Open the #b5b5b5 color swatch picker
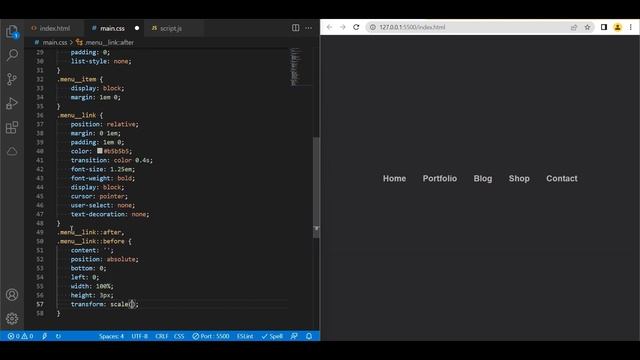This screenshot has height=360, width=640. (x=100, y=151)
